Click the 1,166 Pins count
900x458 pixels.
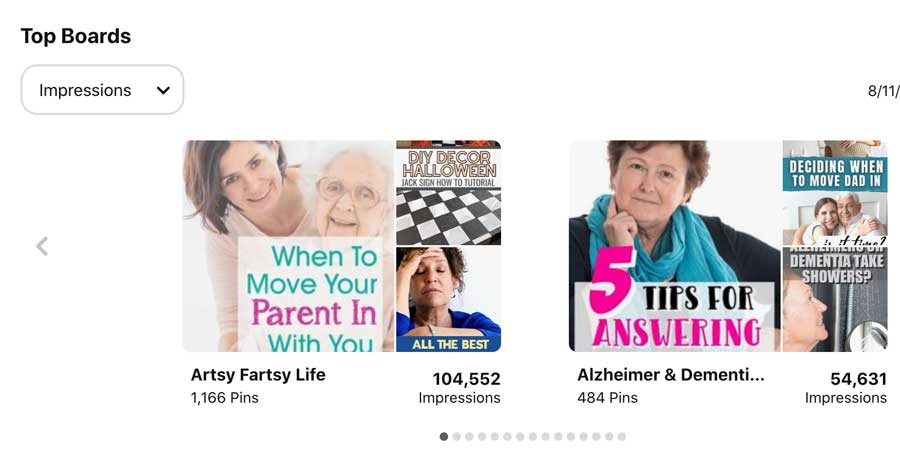(x=224, y=398)
